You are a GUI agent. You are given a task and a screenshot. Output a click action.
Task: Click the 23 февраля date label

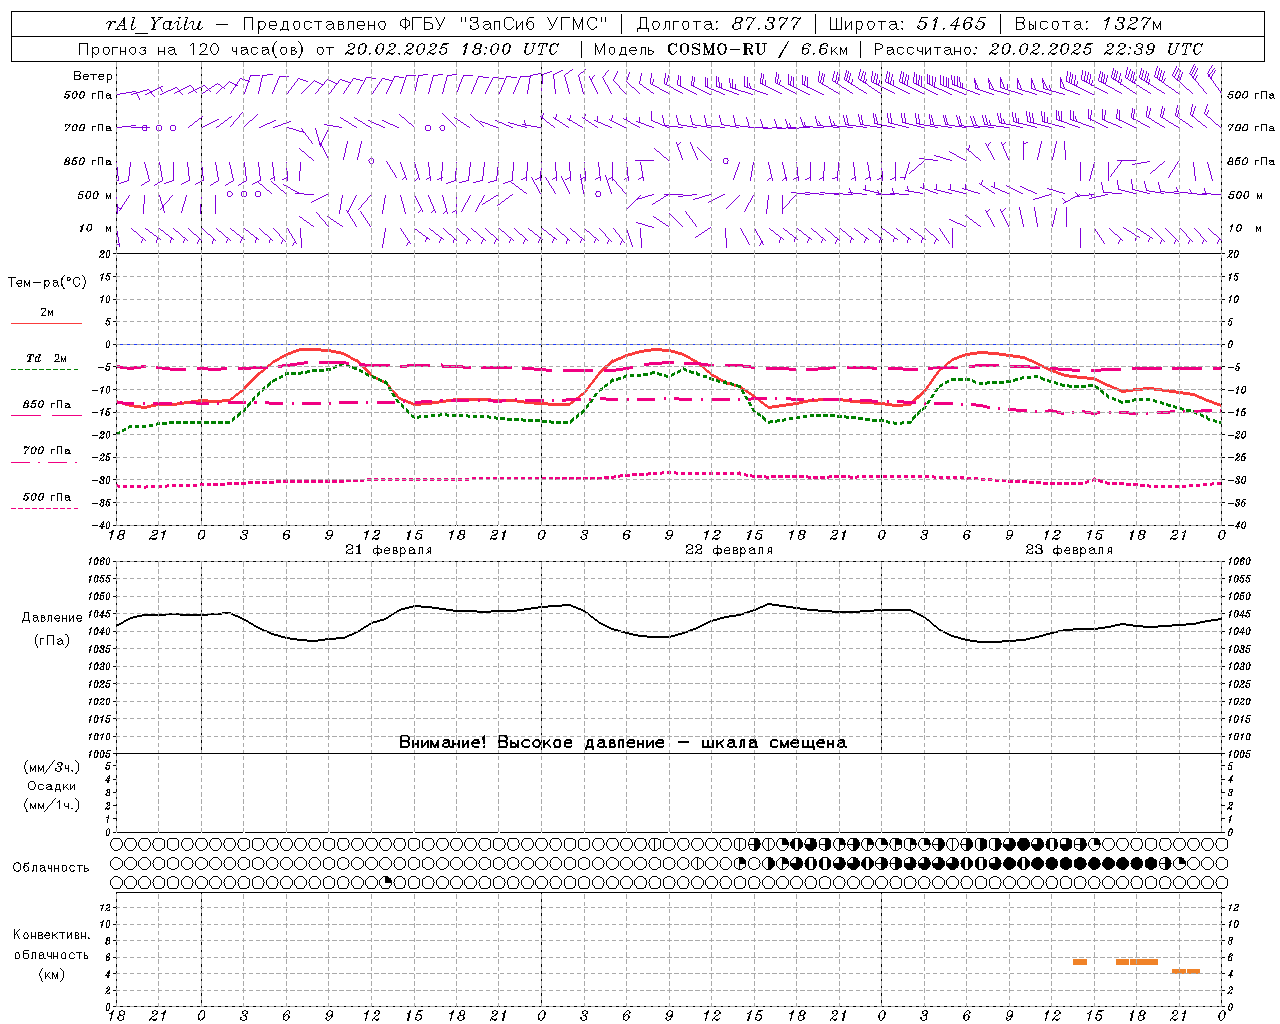click(1069, 550)
